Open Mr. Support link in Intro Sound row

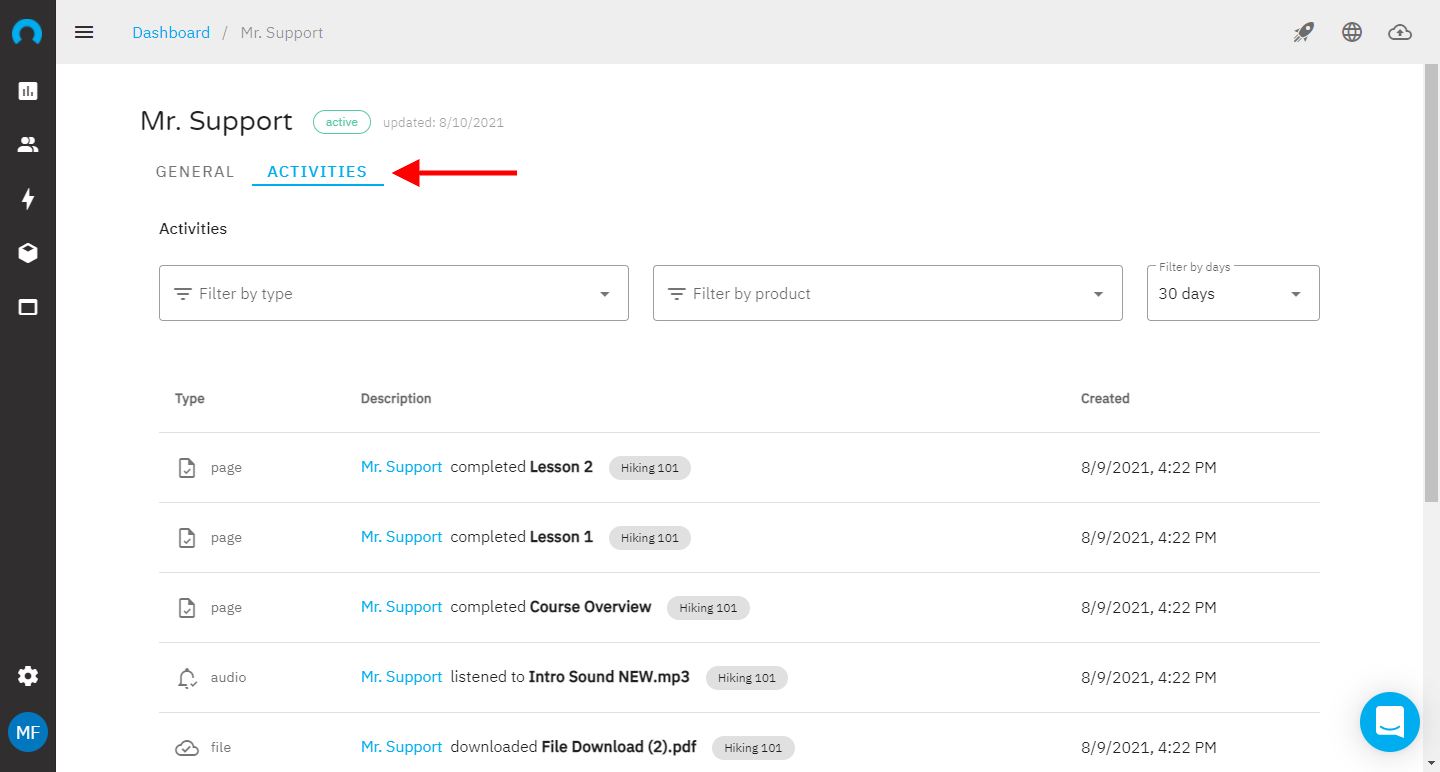401,677
